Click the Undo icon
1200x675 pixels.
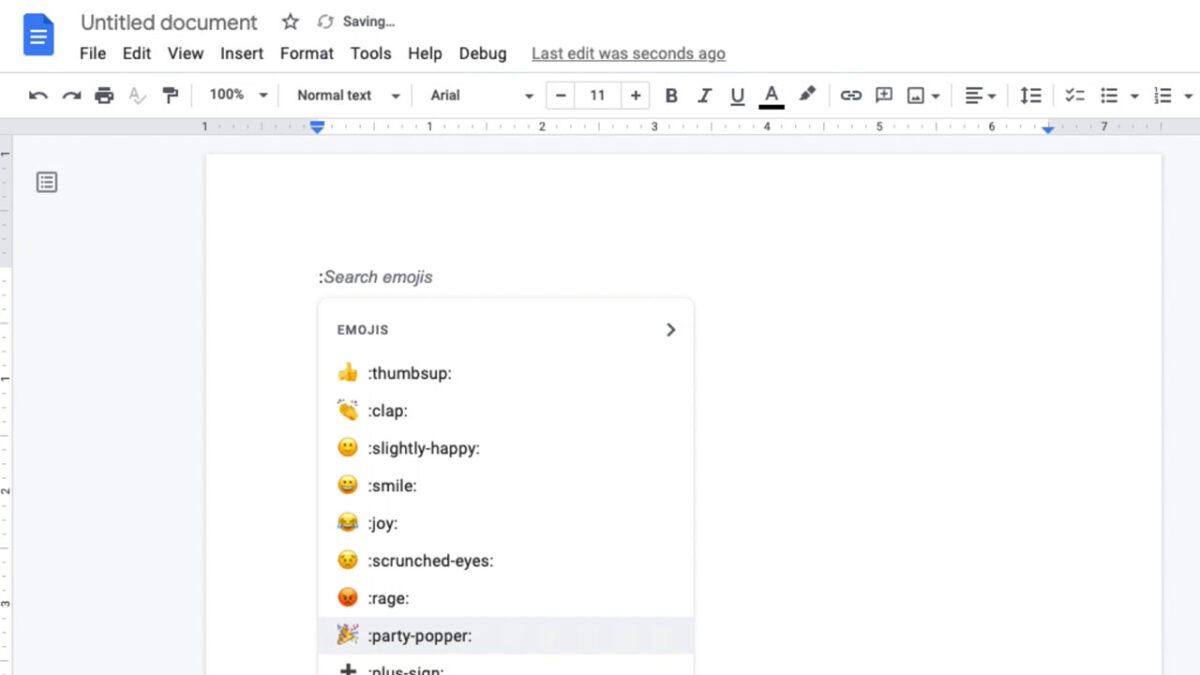pos(38,95)
